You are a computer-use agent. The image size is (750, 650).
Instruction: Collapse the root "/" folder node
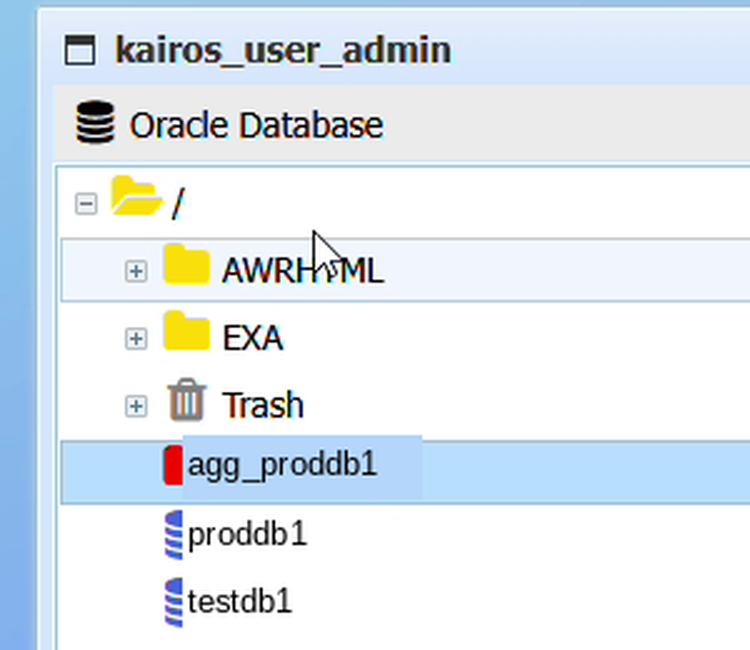[x=86, y=204]
